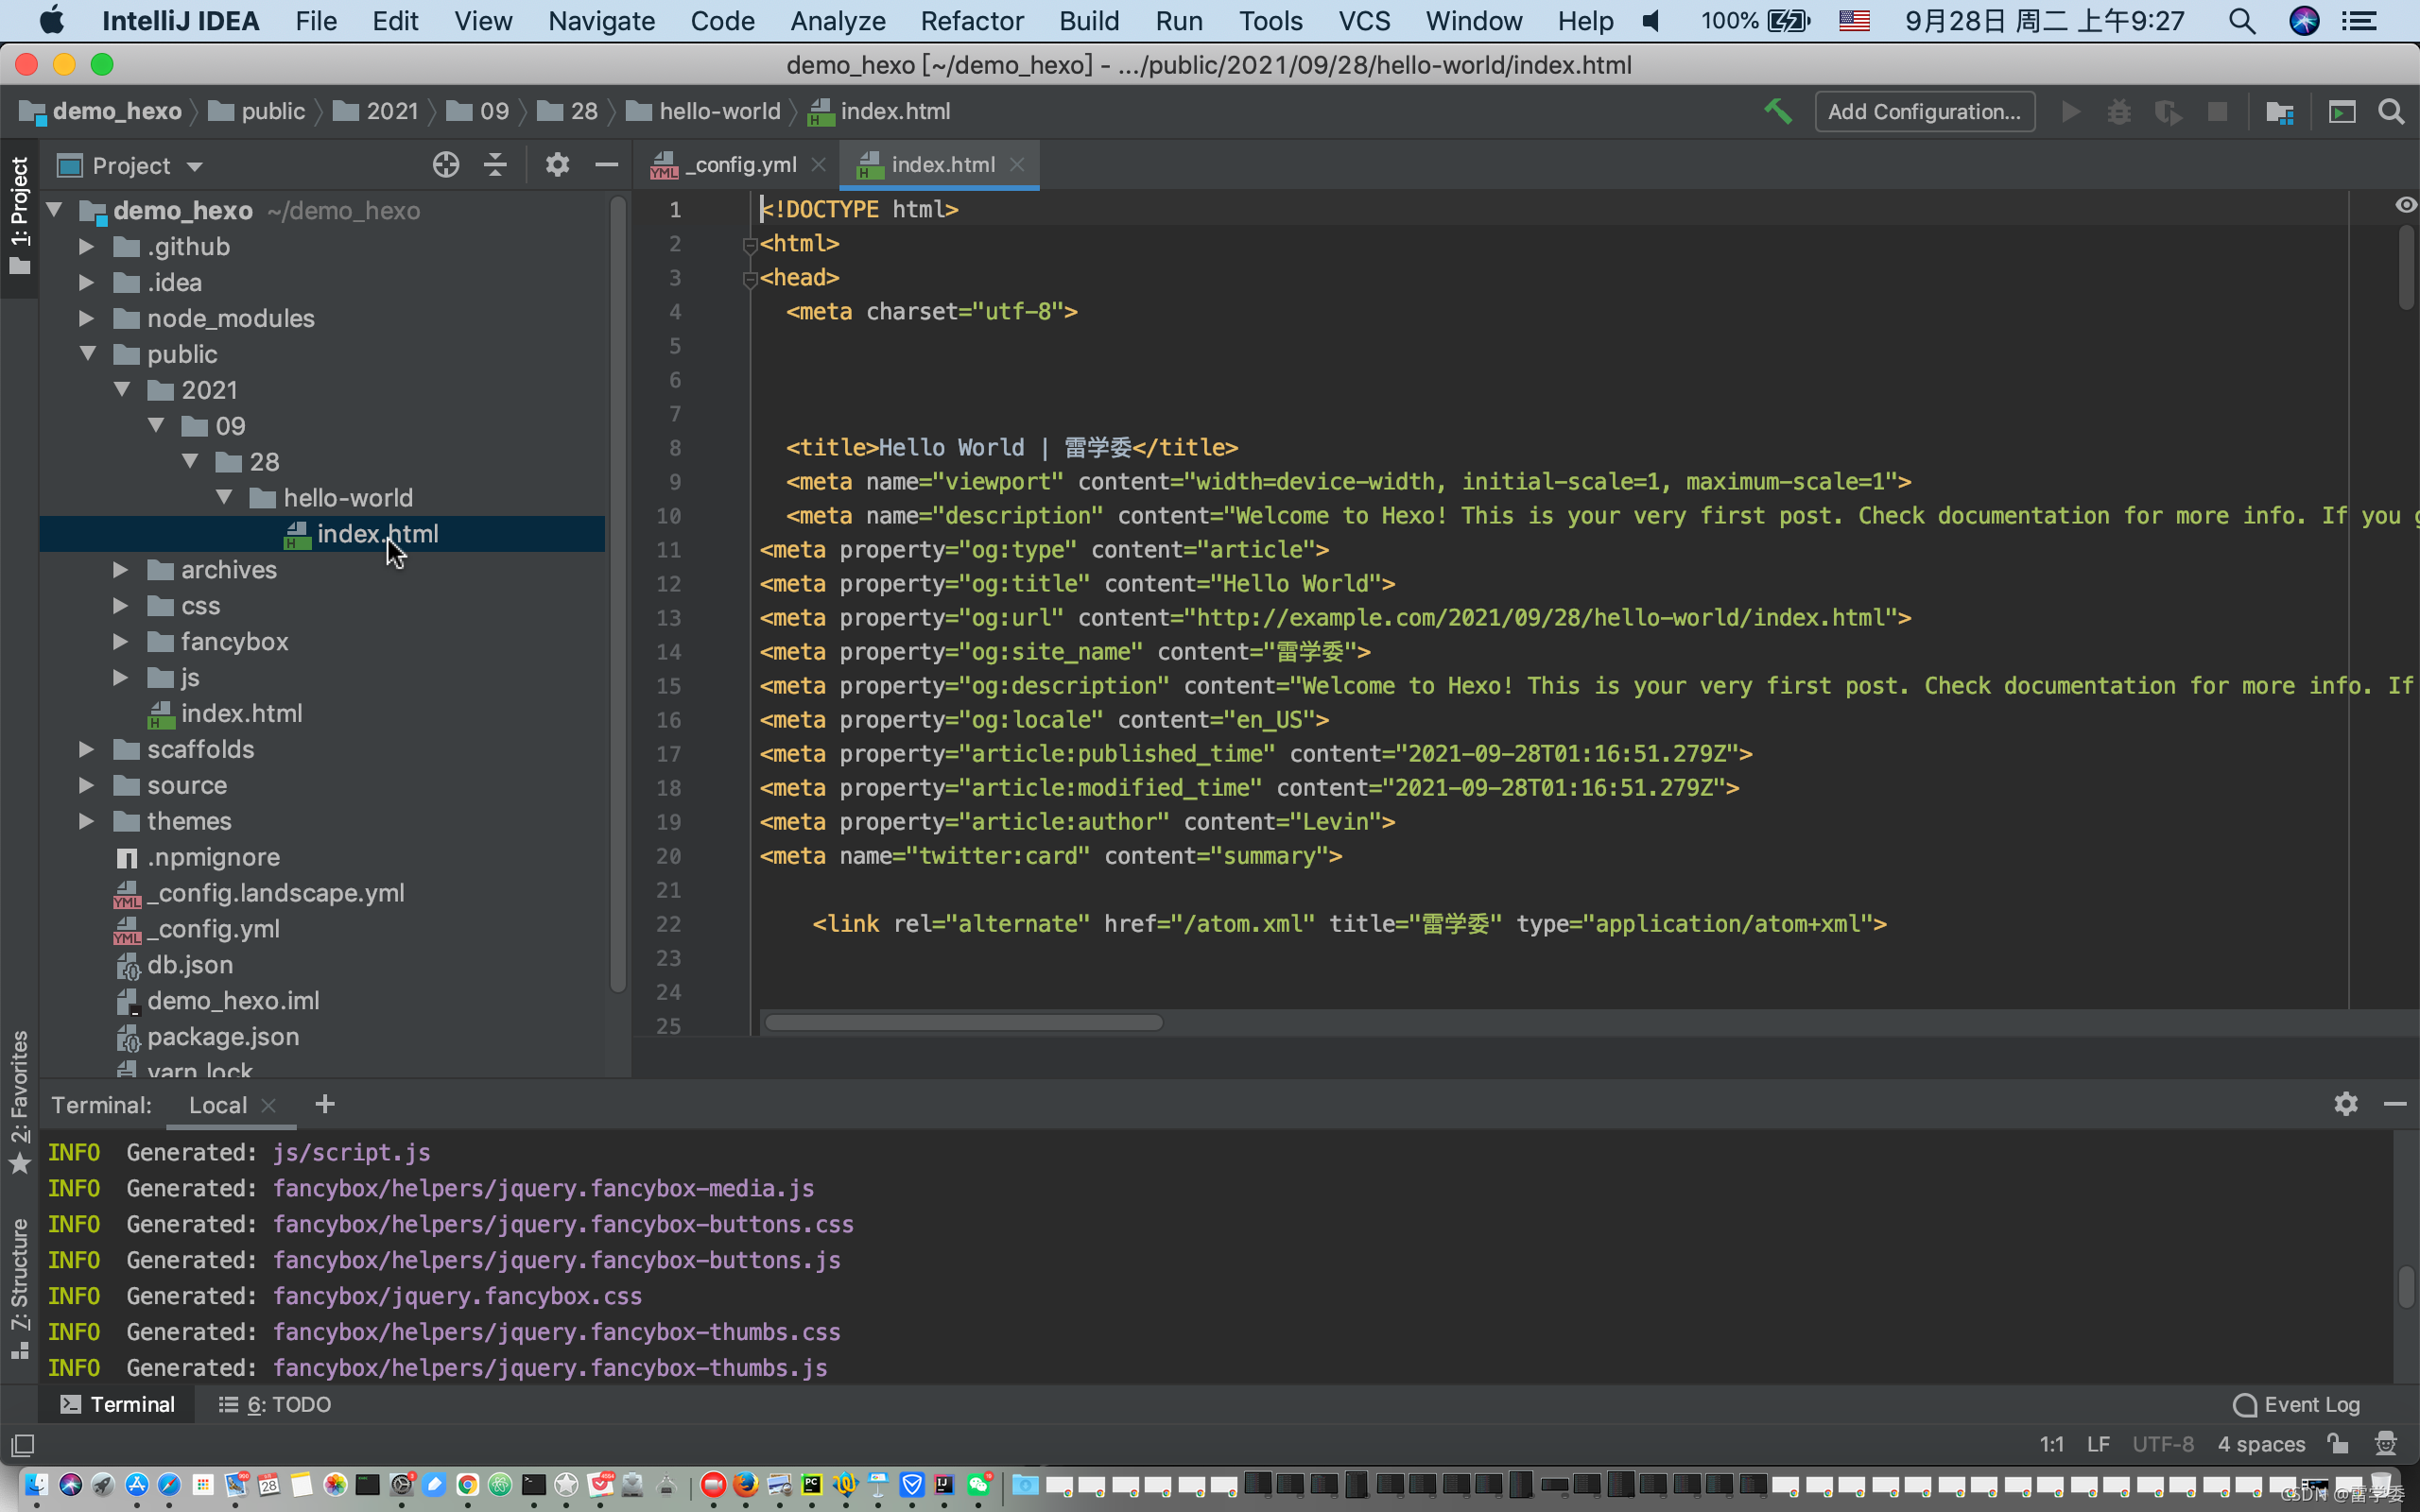Click the editor horizontal scrollbar
The height and width of the screenshot is (1512, 2420).
[x=963, y=1022]
